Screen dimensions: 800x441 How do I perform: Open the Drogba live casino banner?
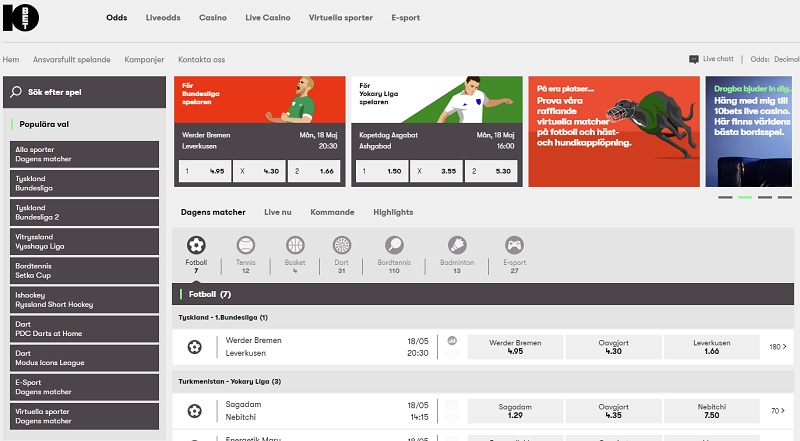tap(748, 132)
